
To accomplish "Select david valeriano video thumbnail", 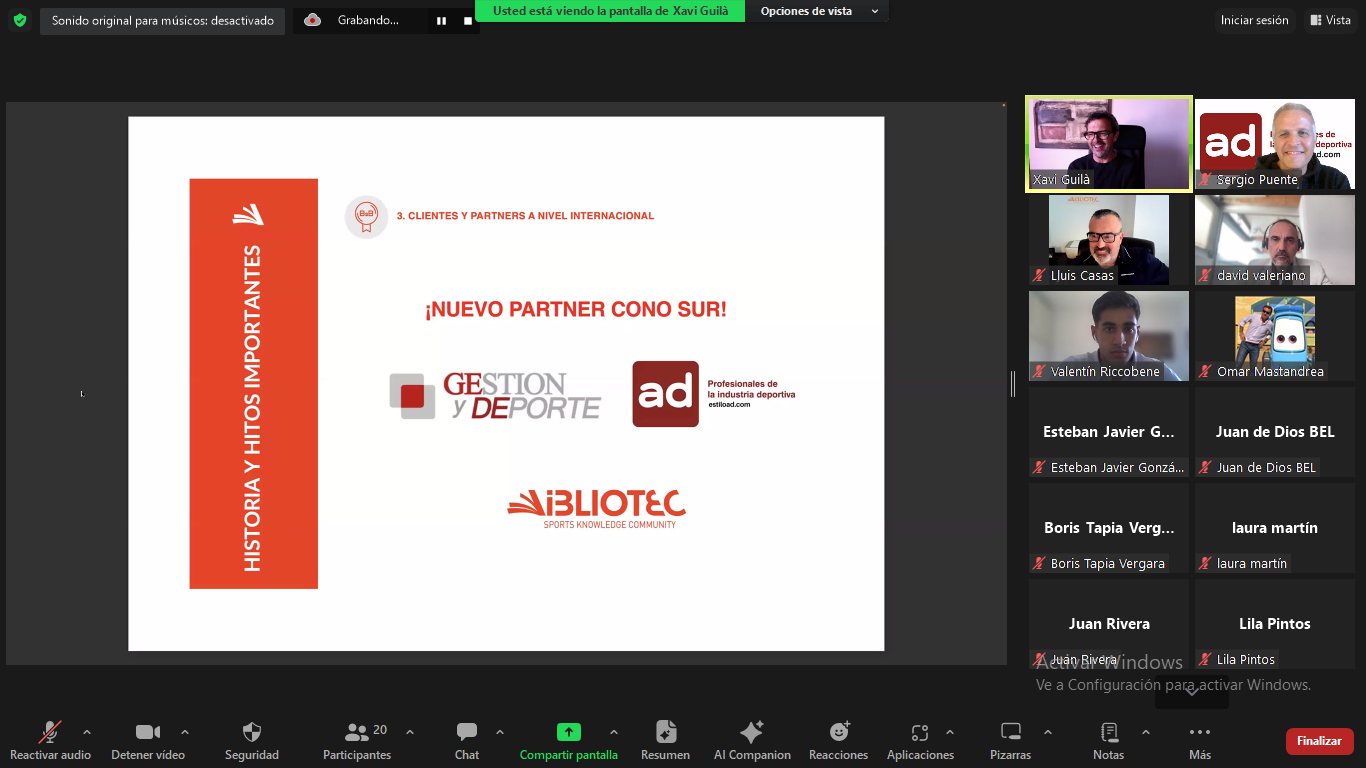I will [1275, 240].
